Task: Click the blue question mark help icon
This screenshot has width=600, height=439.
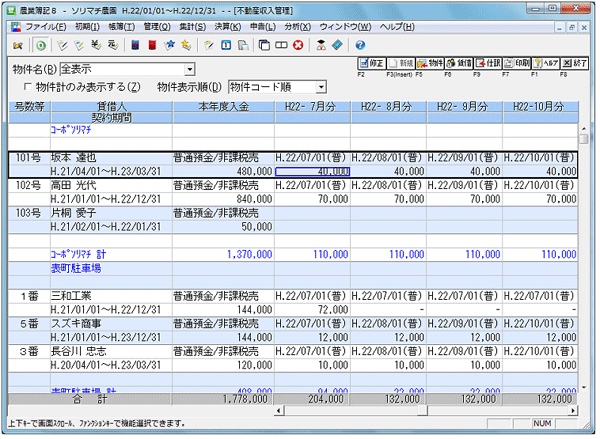Action: point(359,46)
